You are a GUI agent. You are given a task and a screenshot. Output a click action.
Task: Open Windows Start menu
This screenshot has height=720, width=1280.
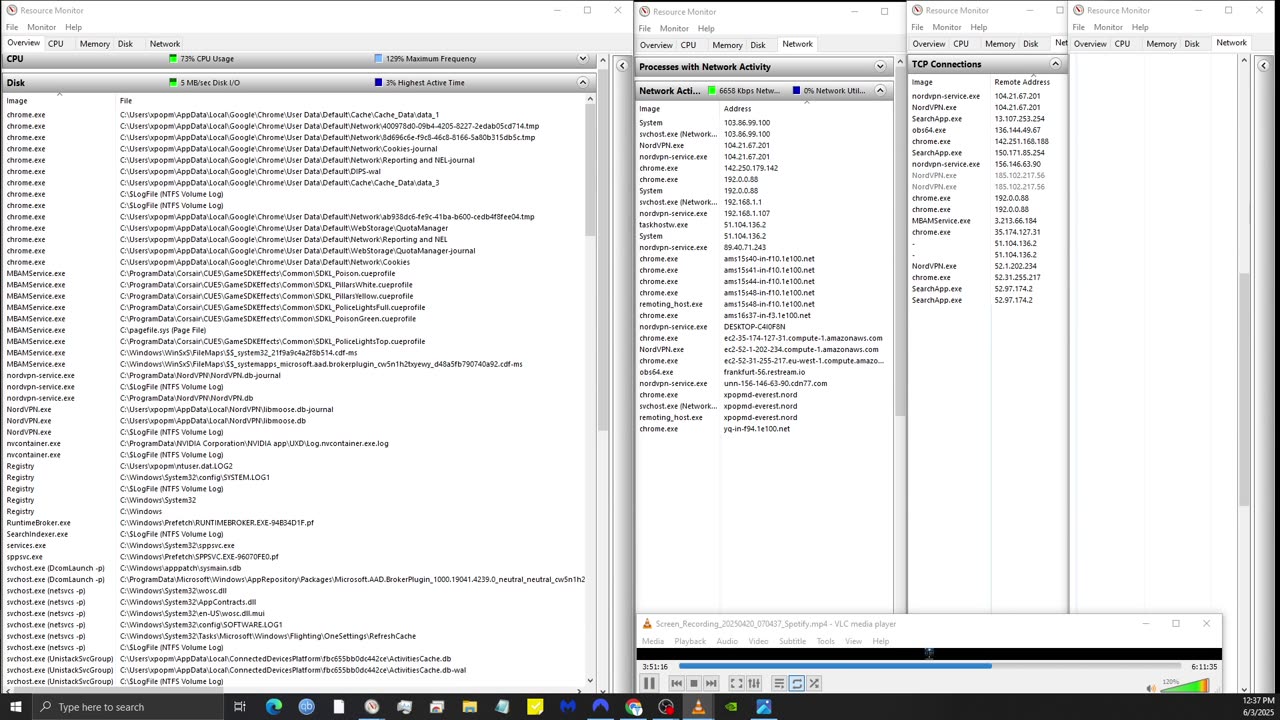15,707
